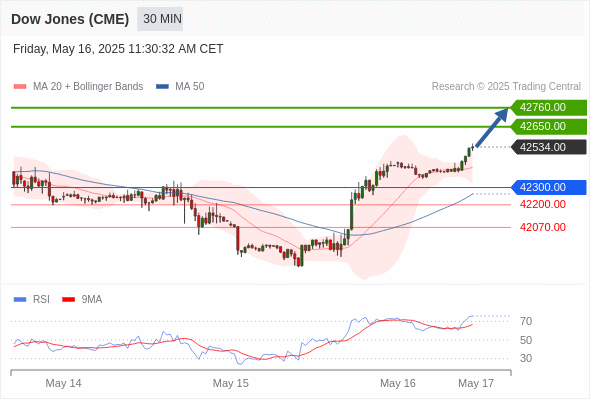Viewport: 590px width, 400px height.
Task: Click the 30 MIN timeframe badge
Action: [x=160, y=19]
